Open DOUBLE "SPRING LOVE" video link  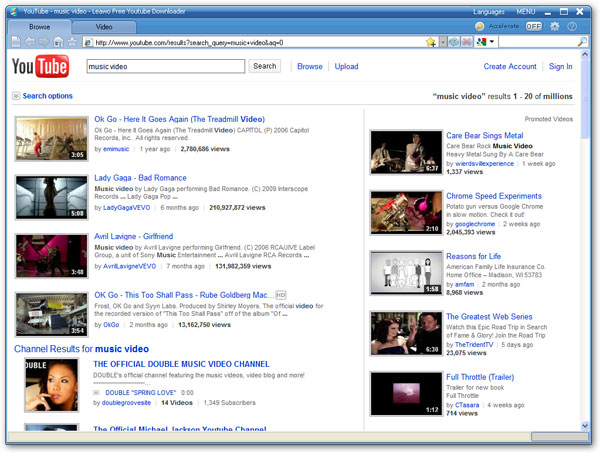pyautogui.click(x=140, y=393)
